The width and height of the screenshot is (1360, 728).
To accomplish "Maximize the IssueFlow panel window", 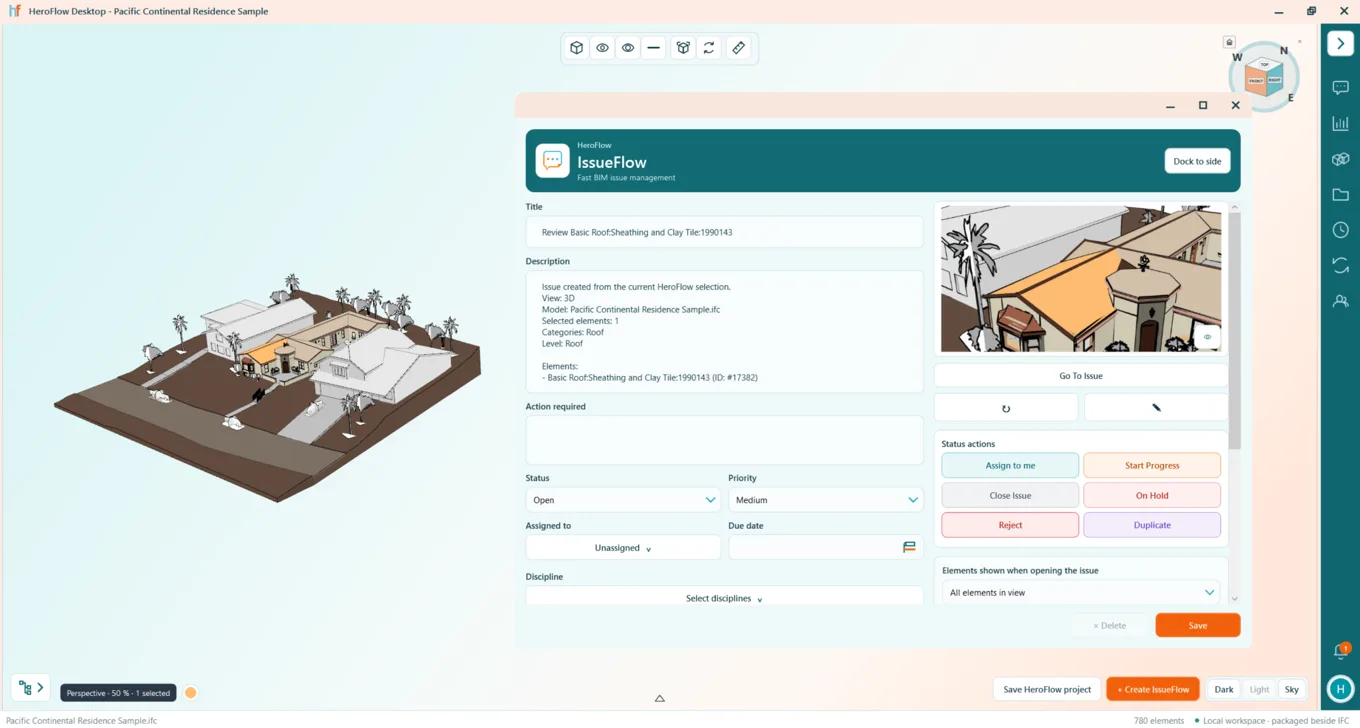I will [1203, 105].
